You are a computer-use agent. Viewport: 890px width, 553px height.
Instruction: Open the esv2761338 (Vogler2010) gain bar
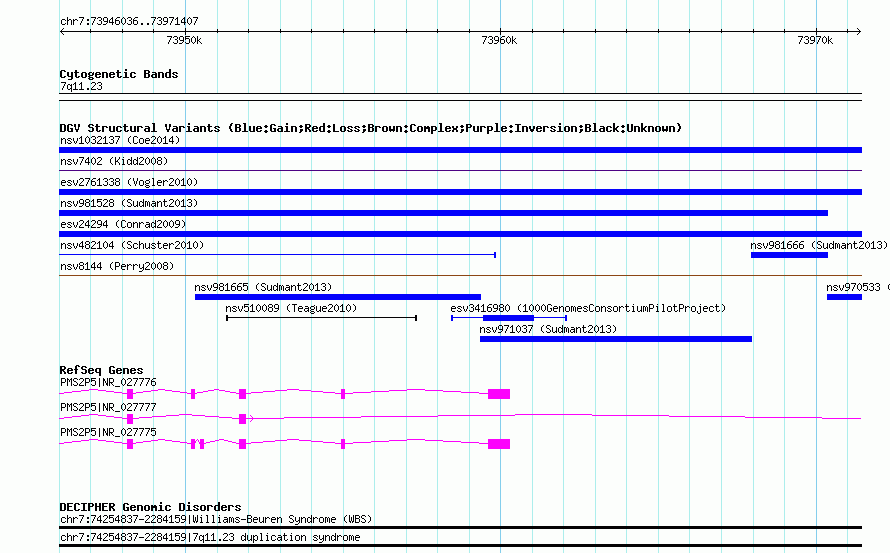click(460, 192)
